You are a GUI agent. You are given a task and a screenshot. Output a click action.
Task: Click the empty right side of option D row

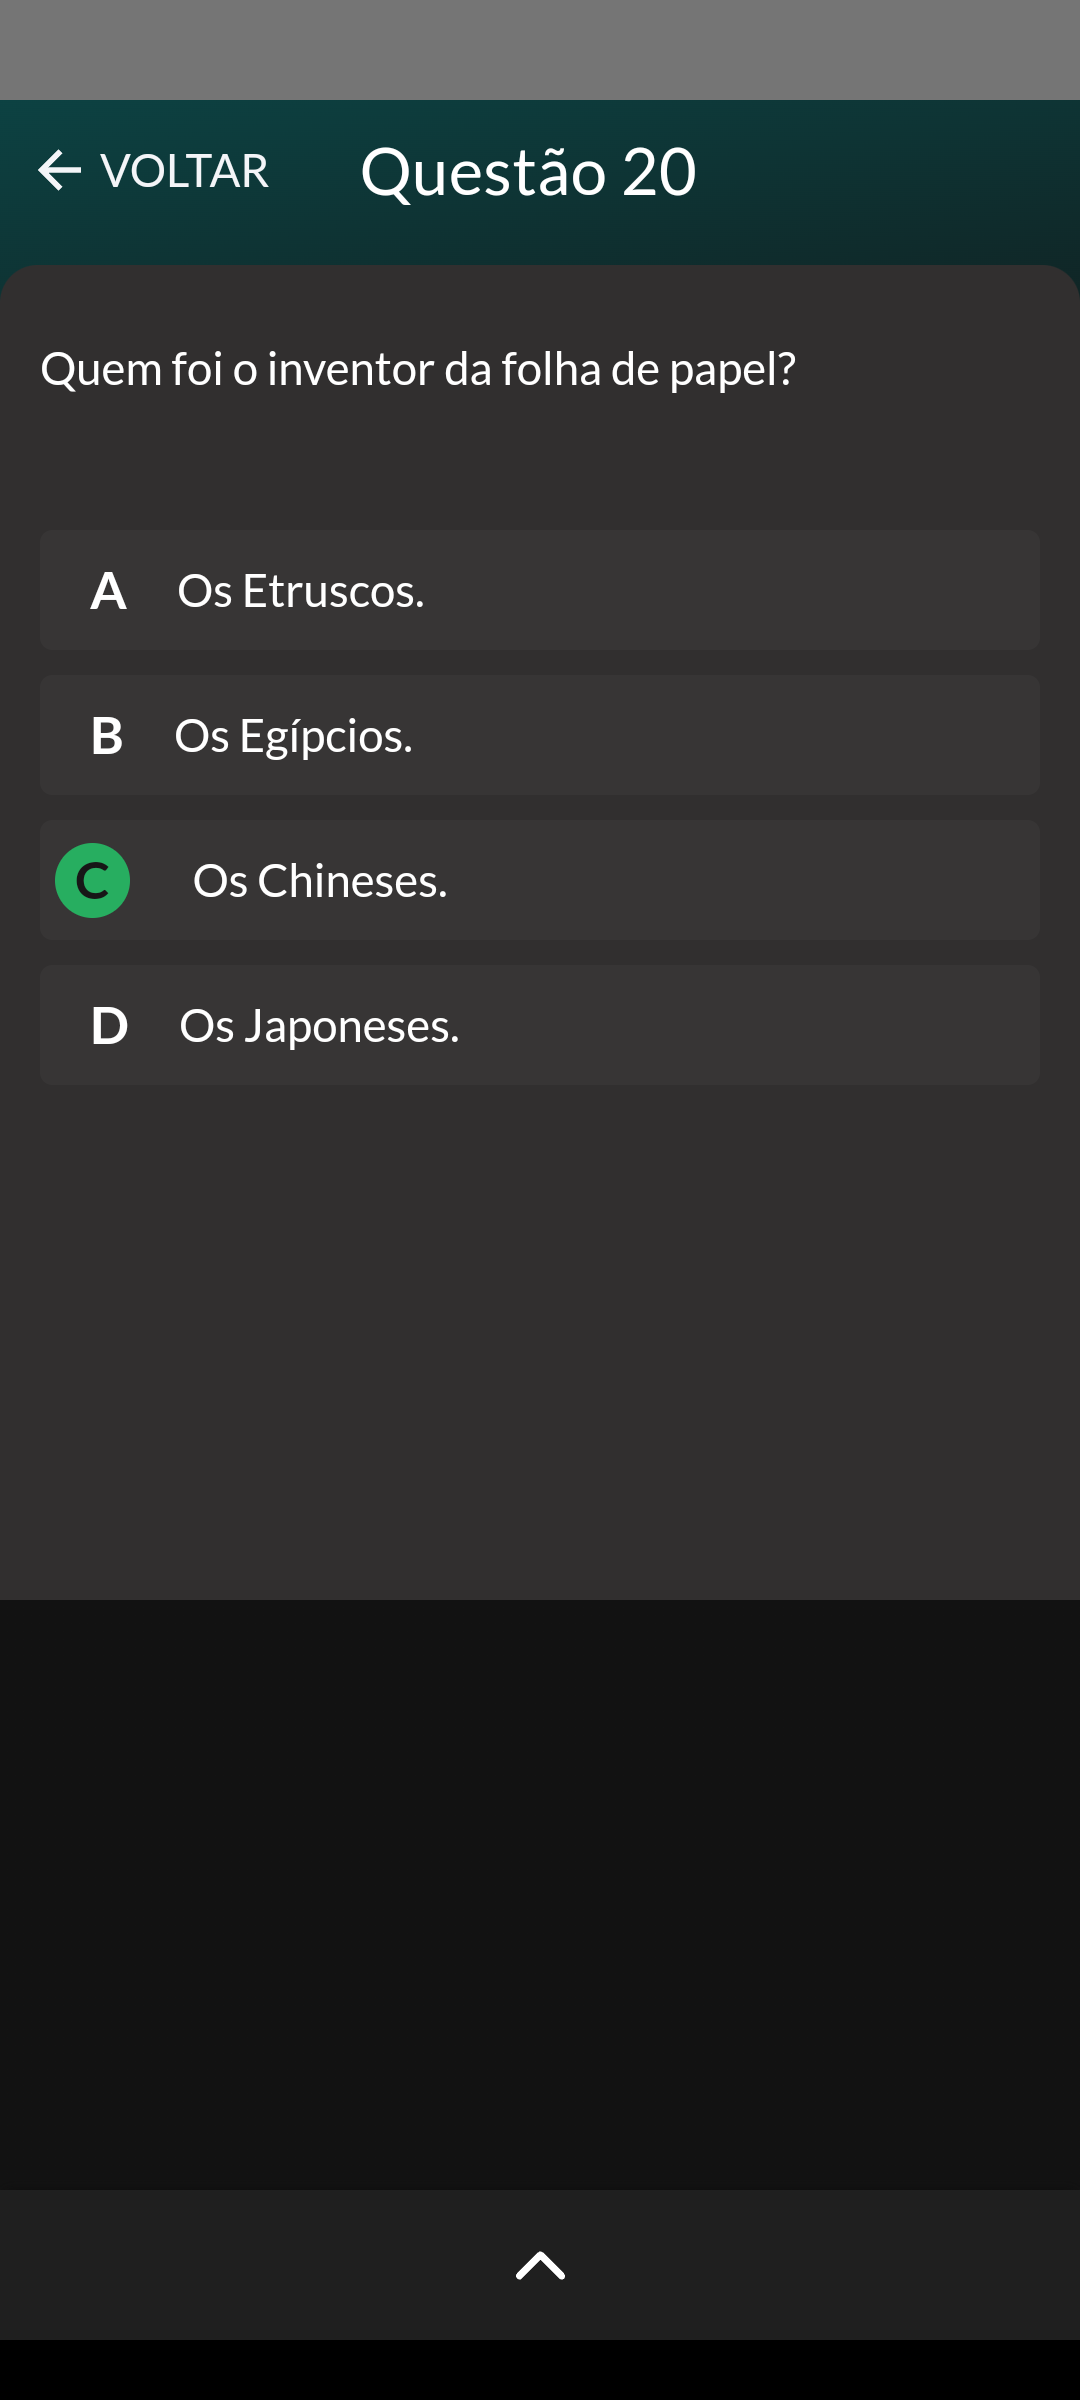800,1026
